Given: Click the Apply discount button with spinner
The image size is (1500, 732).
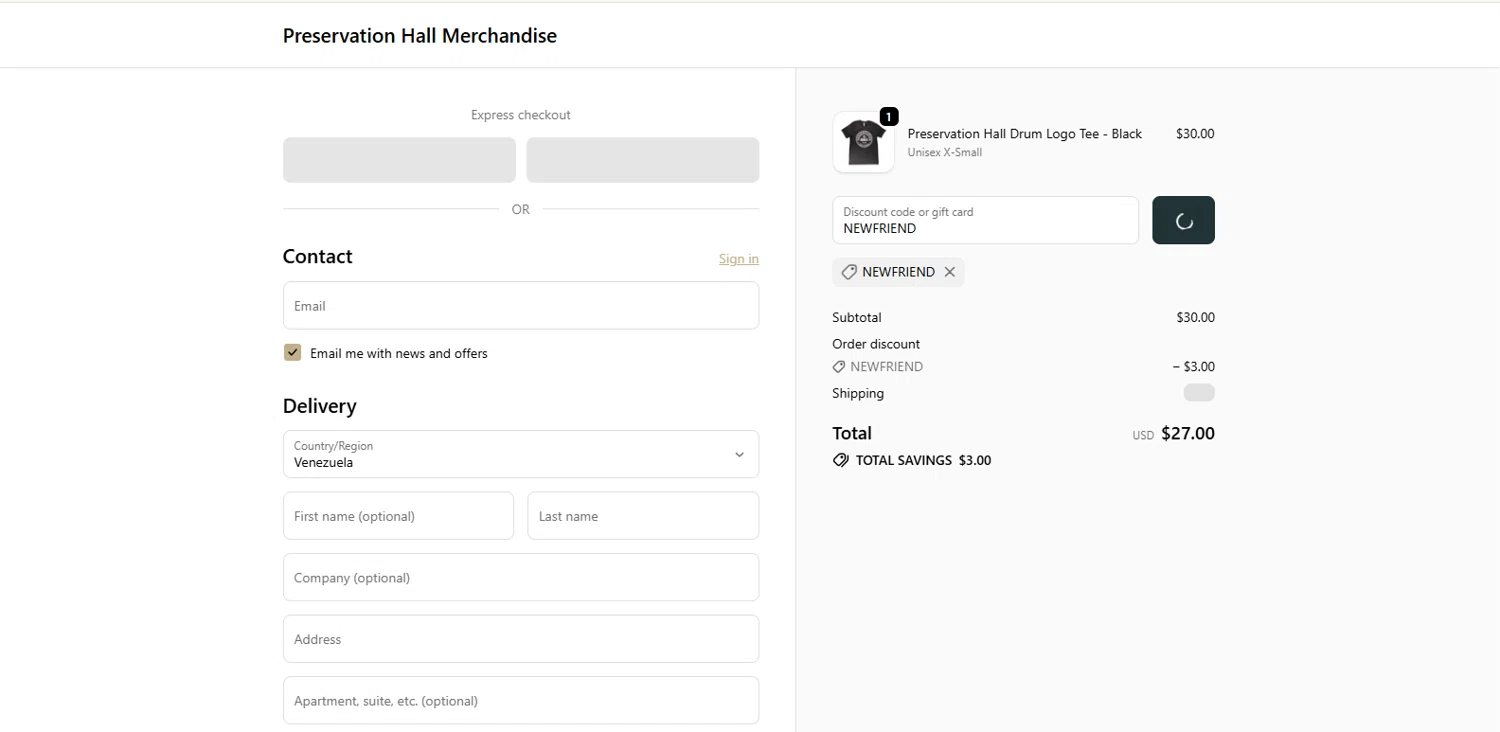Looking at the screenshot, I should 1184,220.
